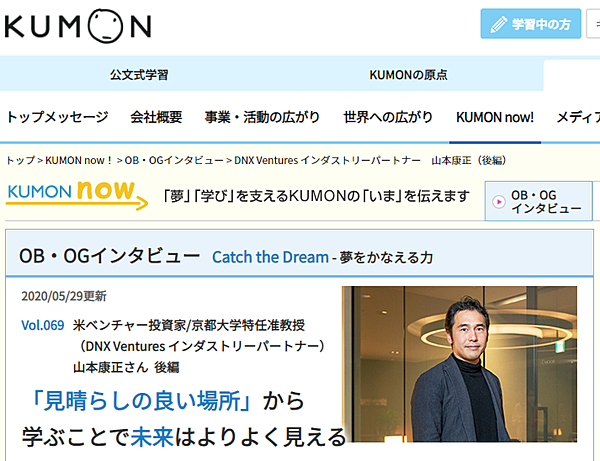Open the OB・OG インタビュー side button

coord(539,201)
